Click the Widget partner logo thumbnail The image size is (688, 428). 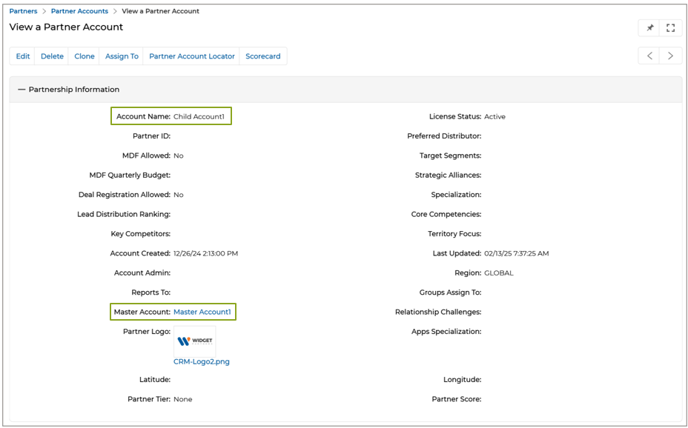[195, 340]
